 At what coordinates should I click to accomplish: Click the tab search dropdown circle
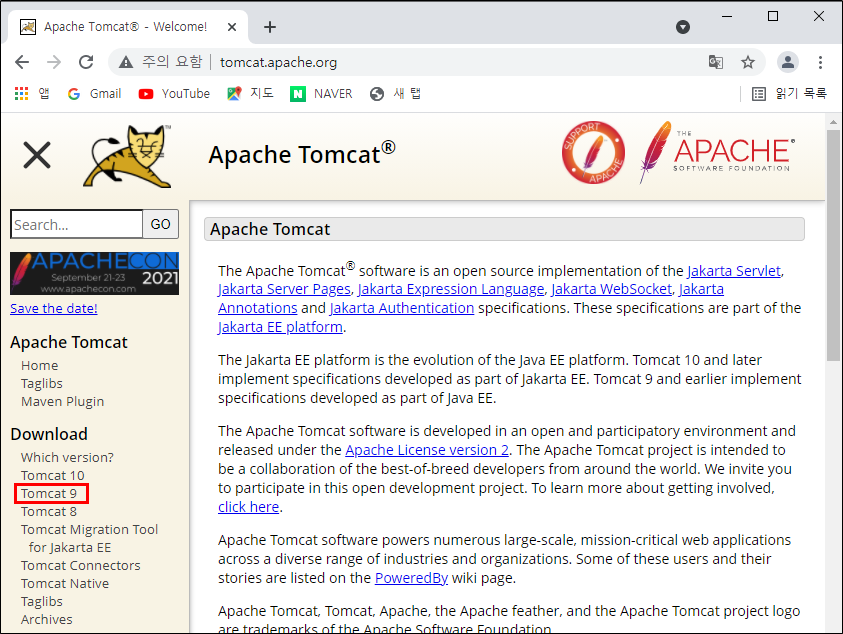click(683, 27)
